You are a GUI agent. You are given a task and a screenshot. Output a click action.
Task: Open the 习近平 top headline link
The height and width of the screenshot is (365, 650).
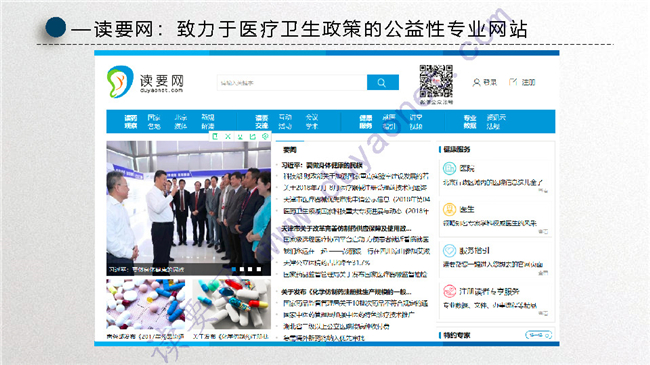pos(322,165)
